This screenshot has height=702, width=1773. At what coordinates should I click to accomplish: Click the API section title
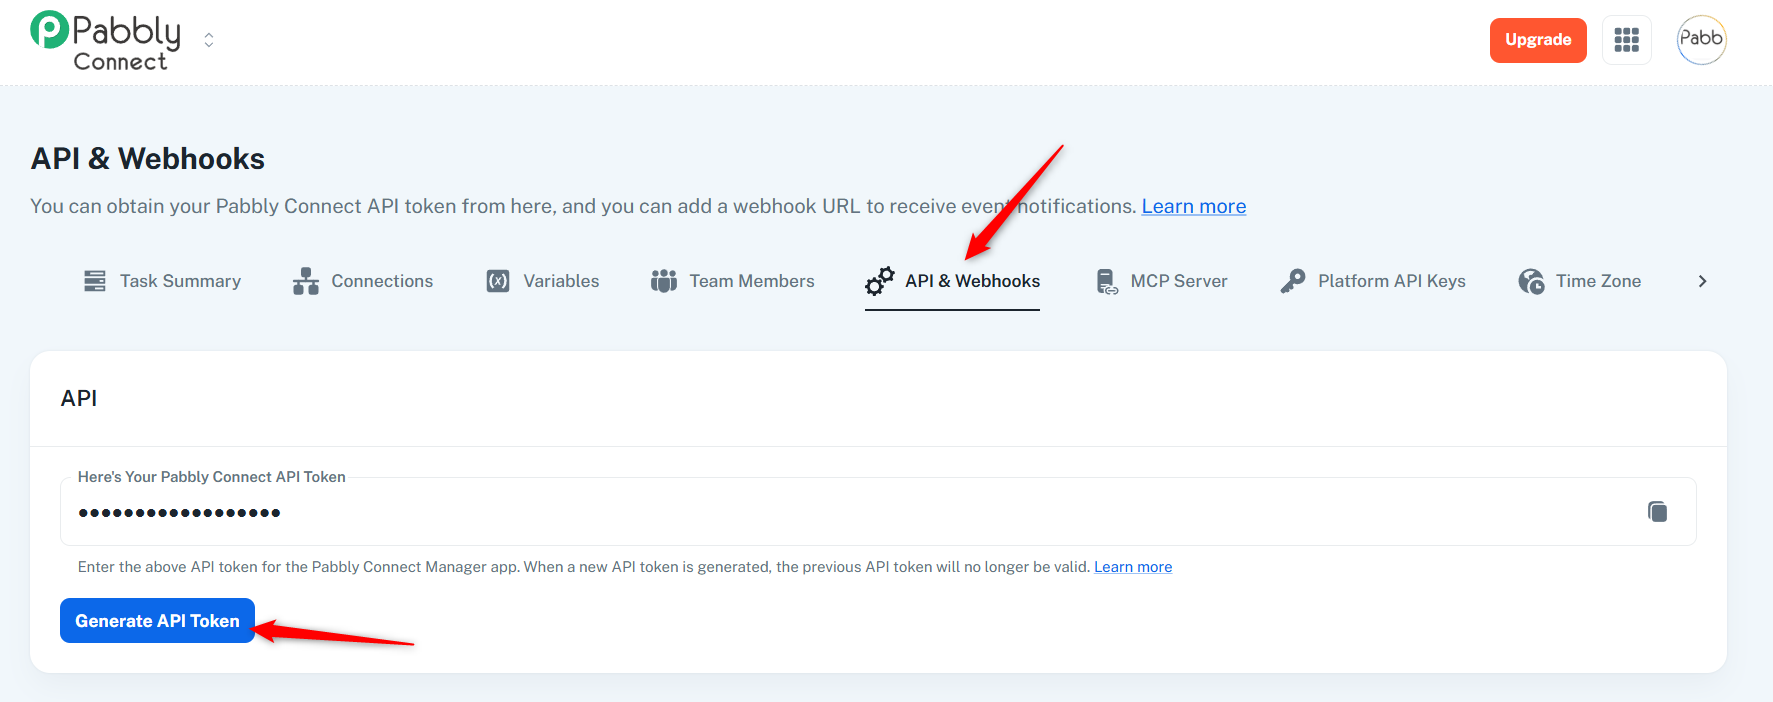coord(79,398)
